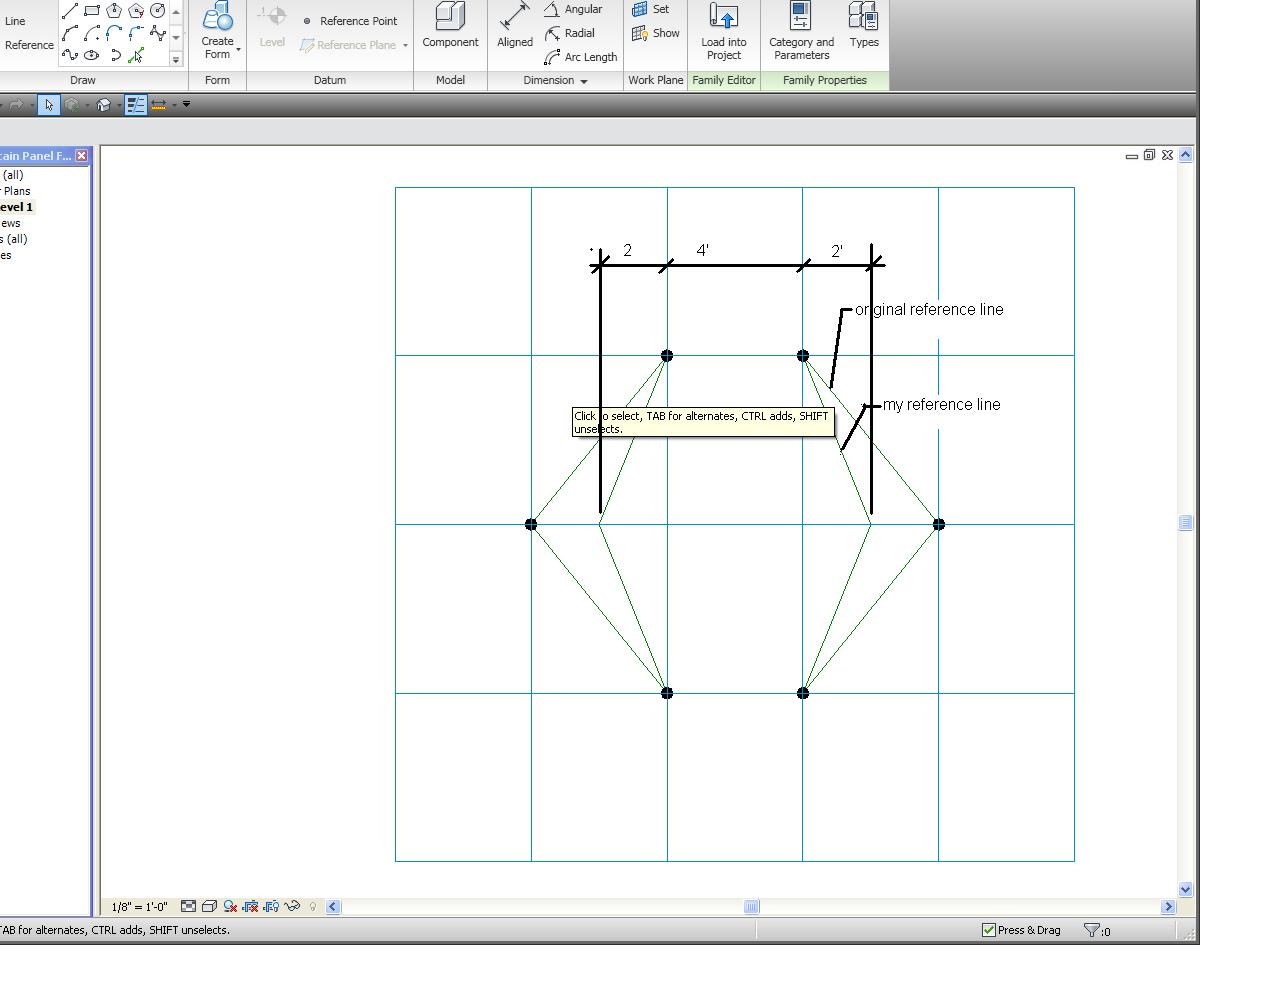This screenshot has width=1281, height=1001.
Task: Toggle the Modify arrow tool in quick access toolbar
Action: [x=49, y=105]
